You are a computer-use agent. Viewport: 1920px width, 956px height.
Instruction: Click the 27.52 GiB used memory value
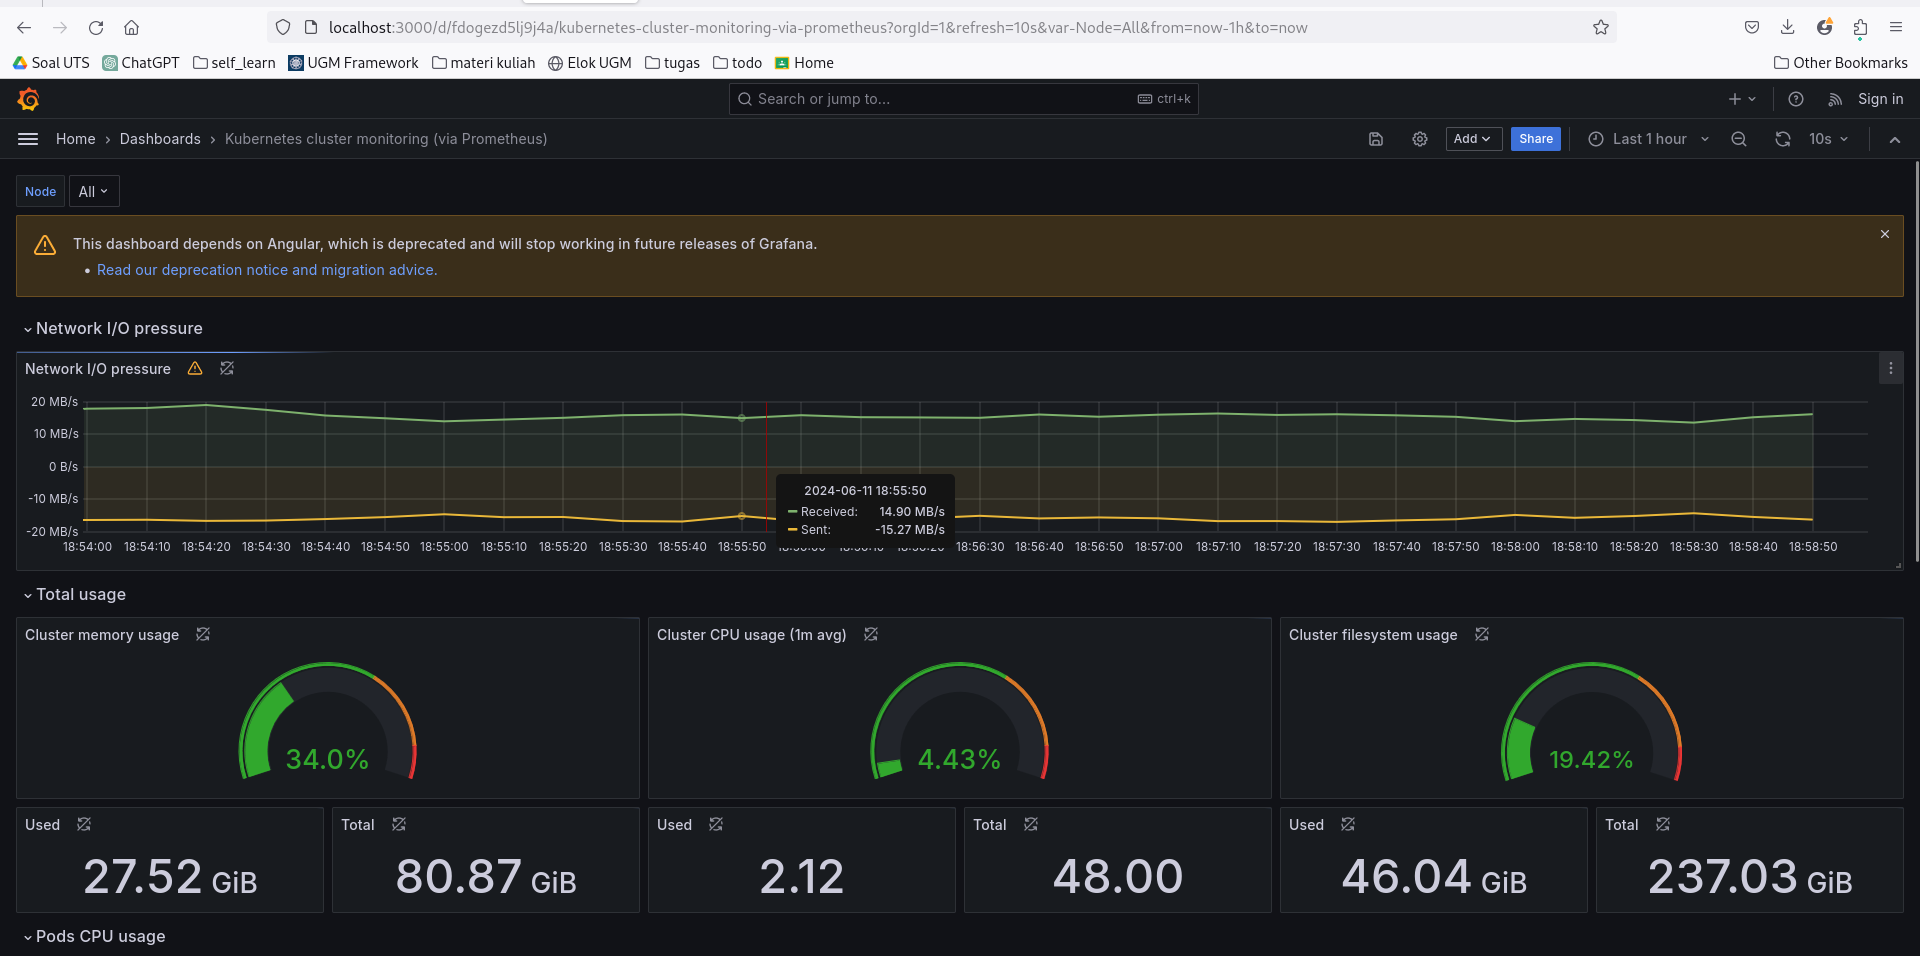170,877
